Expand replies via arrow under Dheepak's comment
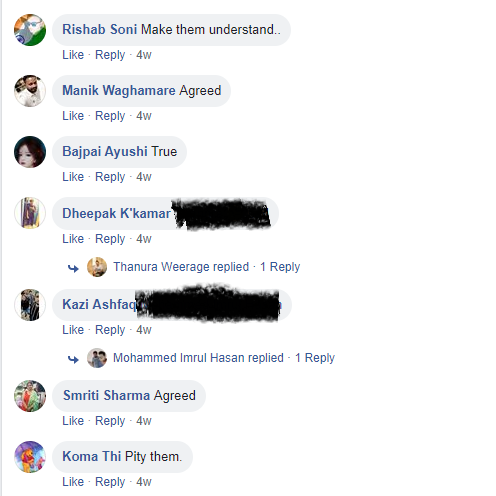Screen dimensions: 496x496 tap(73, 268)
